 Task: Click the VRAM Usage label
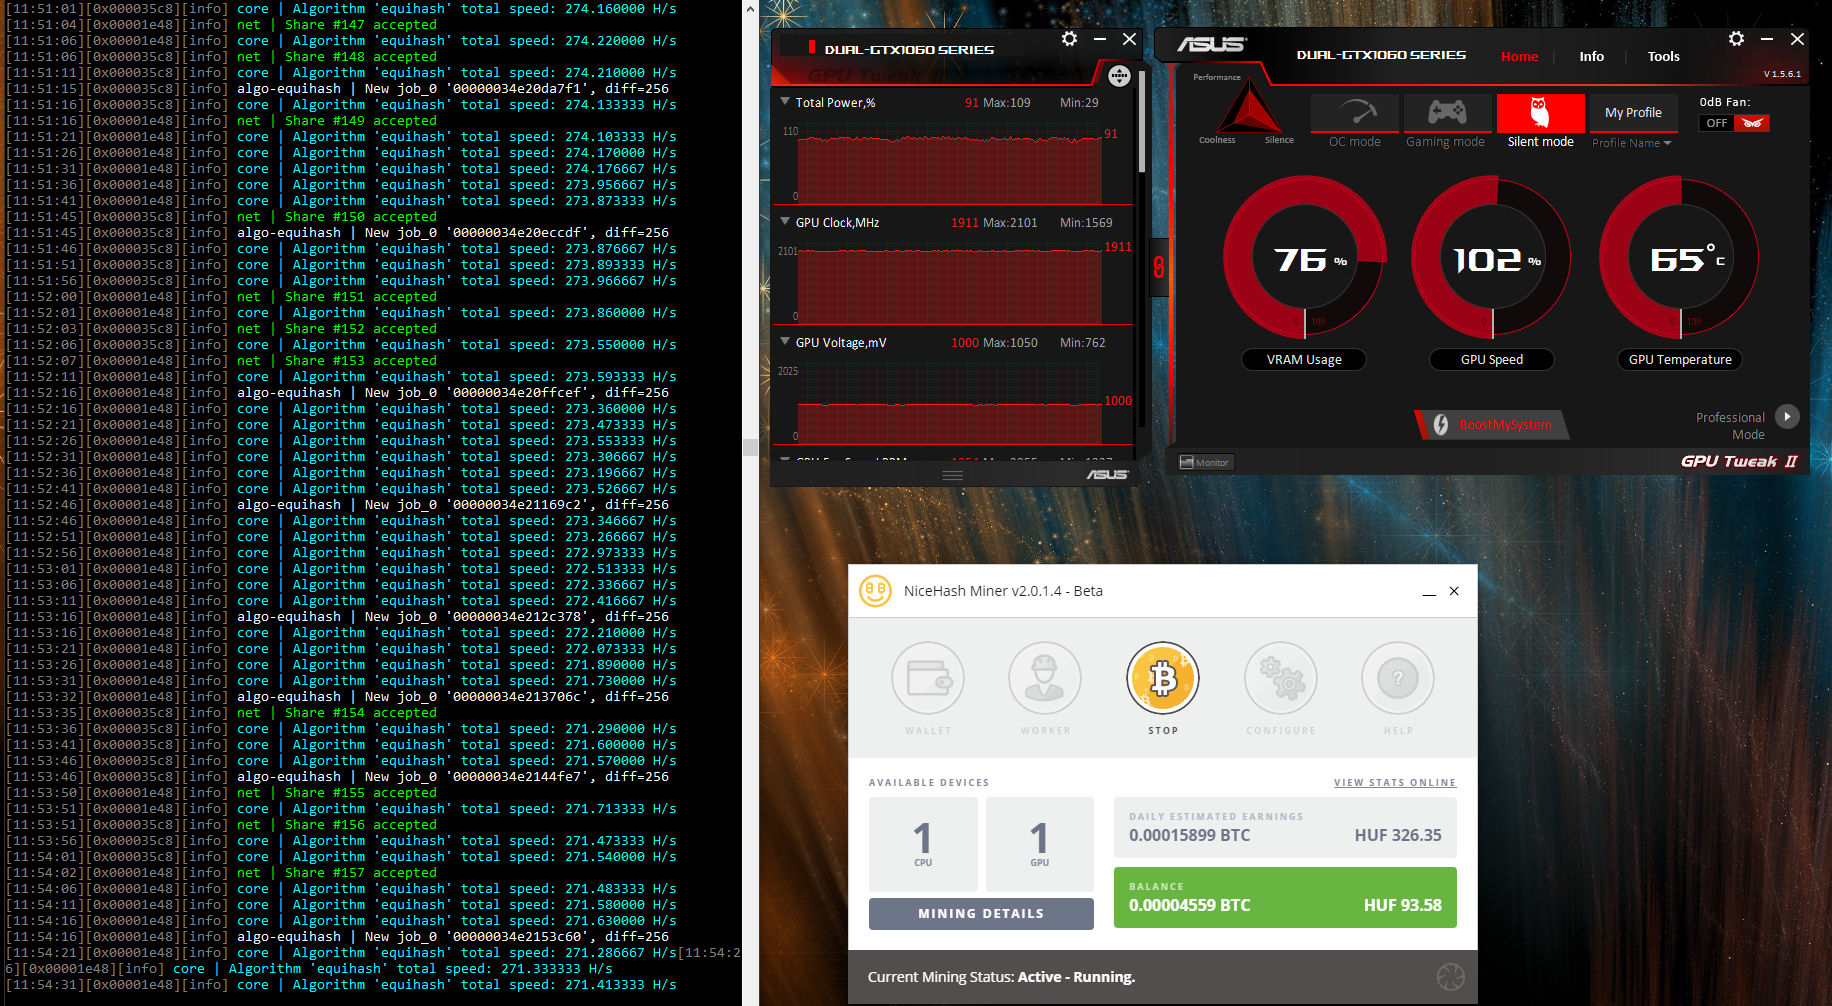pyautogui.click(x=1304, y=360)
